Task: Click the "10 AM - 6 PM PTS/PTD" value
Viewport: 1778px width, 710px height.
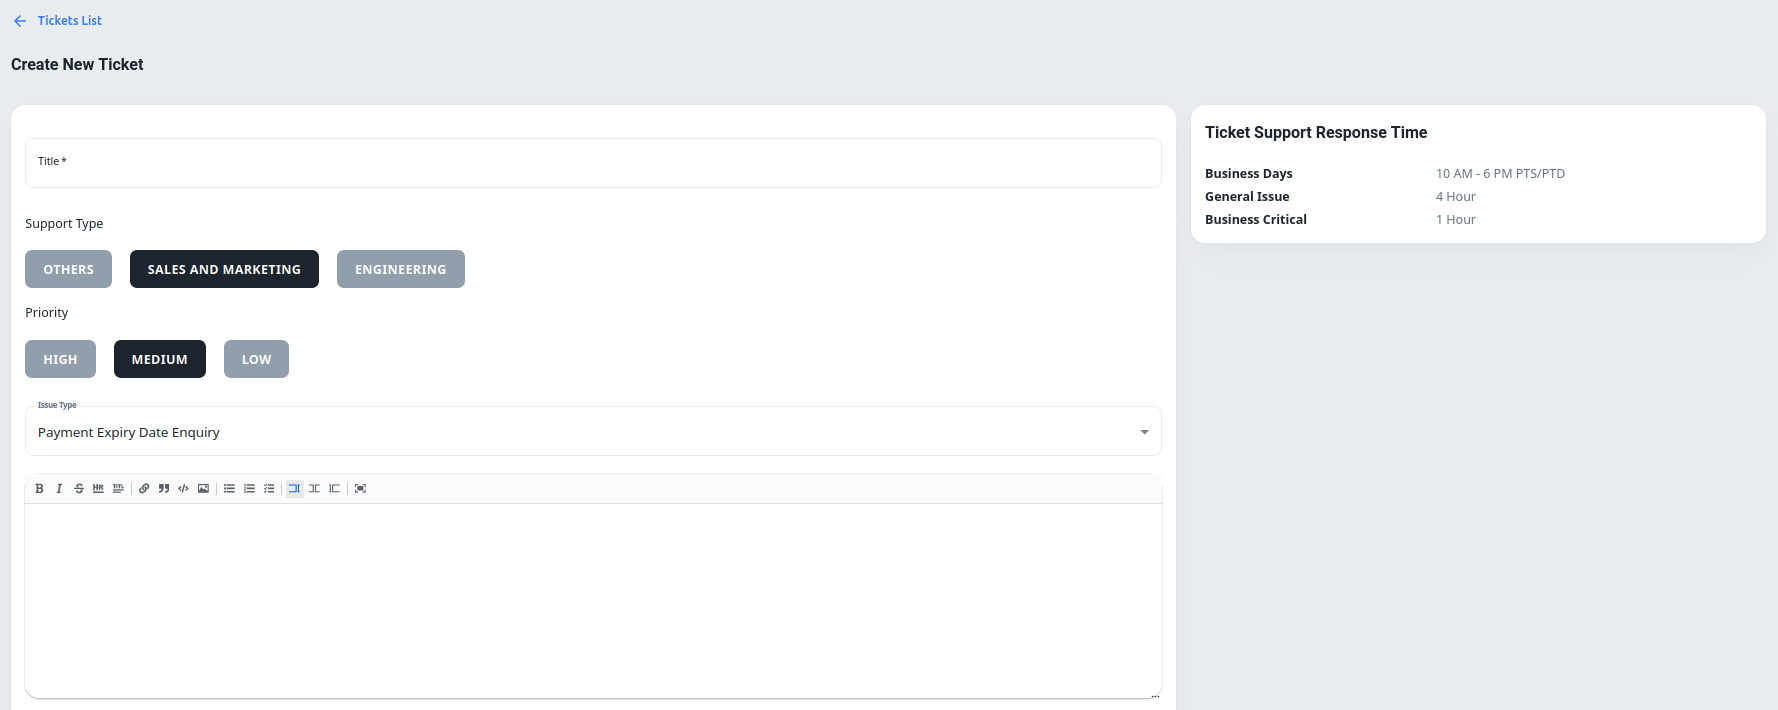Action: click(1500, 174)
